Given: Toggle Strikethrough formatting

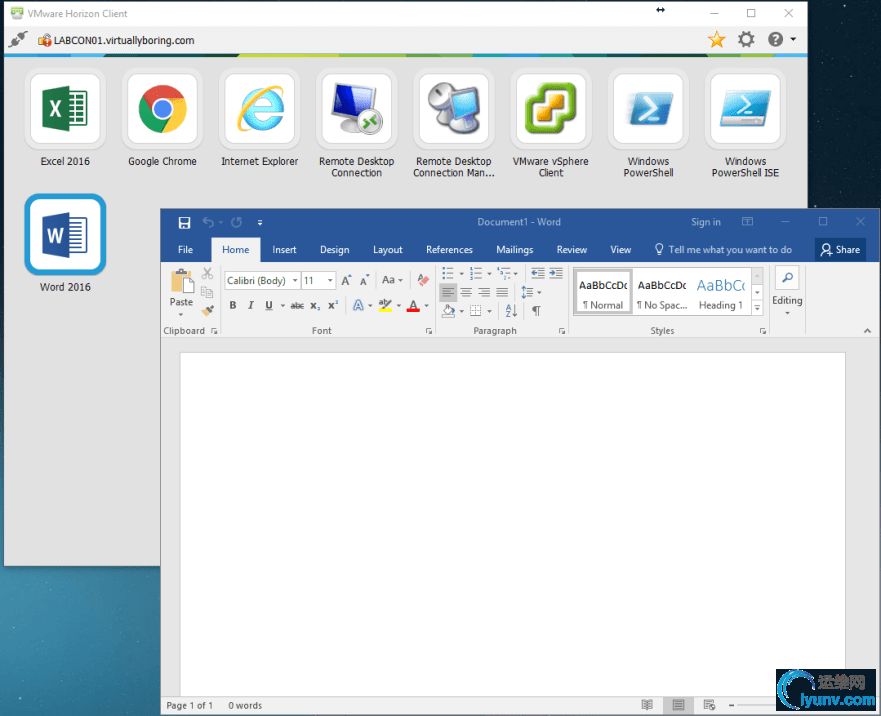Looking at the screenshot, I should [297, 306].
